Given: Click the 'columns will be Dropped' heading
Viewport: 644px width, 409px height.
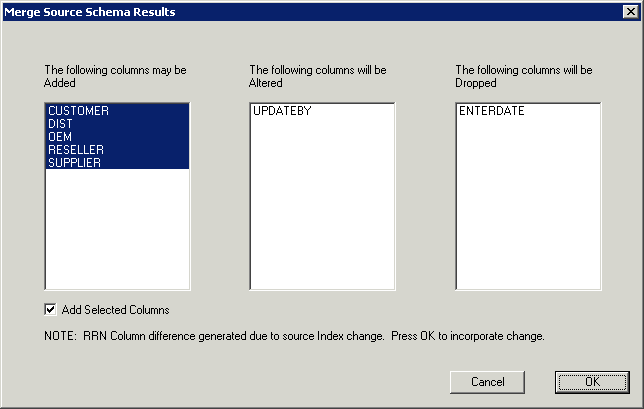Looking at the screenshot, I should pyautogui.click(x=523, y=76).
